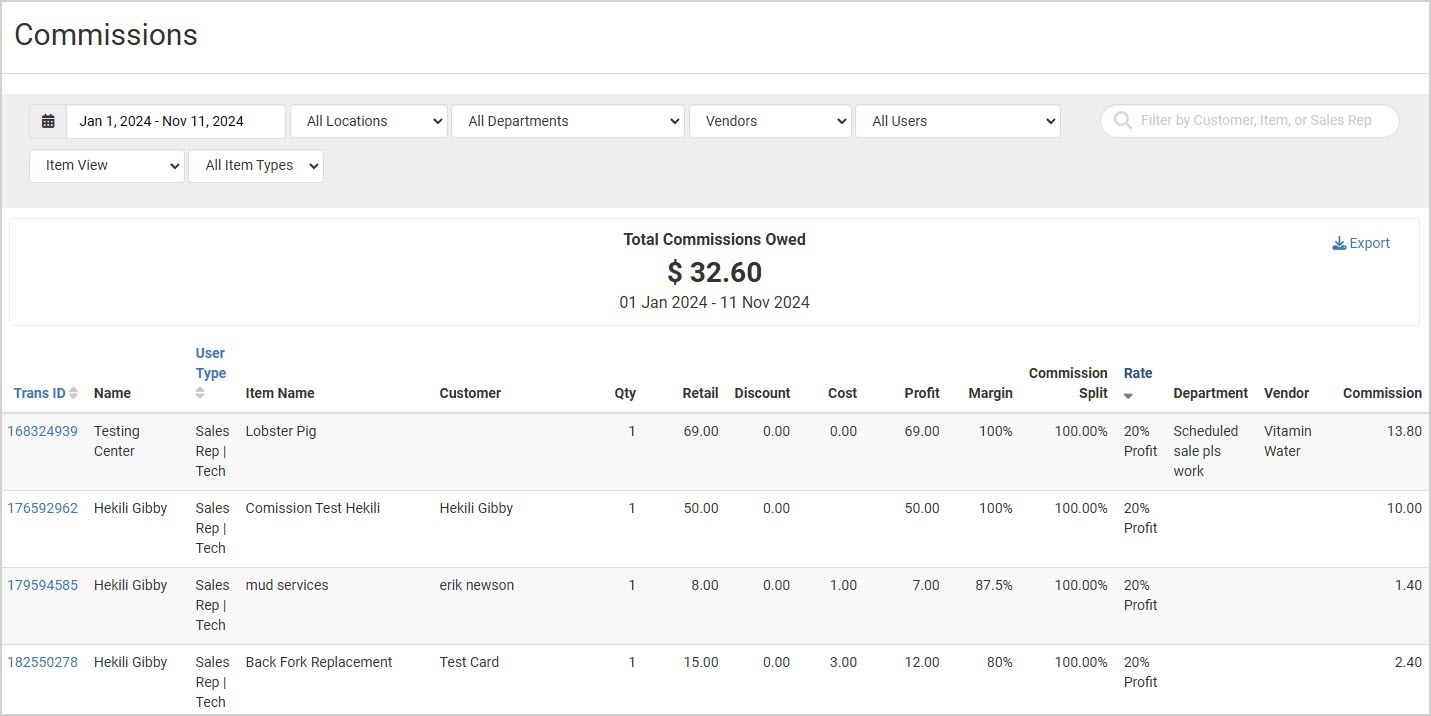This screenshot has height=716, width=1431.
Task: Sort by User Type column header
Action: click(x=211, y=363)
